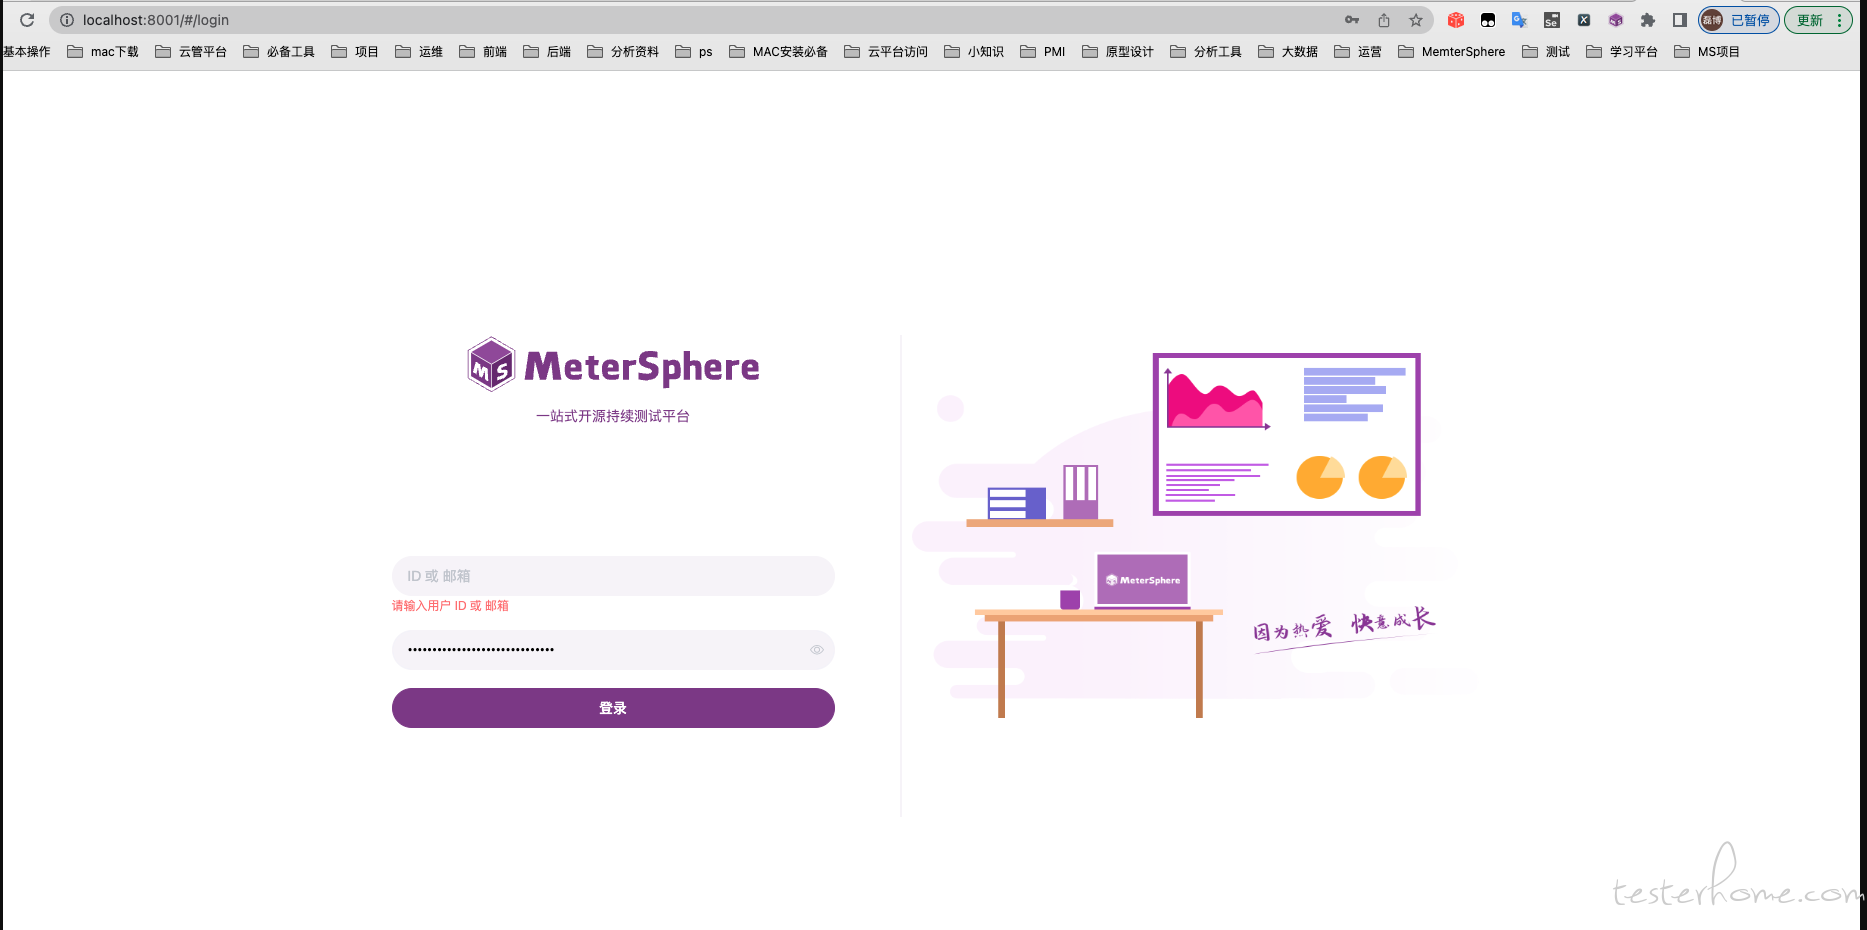
Task: Open the extensions puzzle menu
Action: 1648,20
